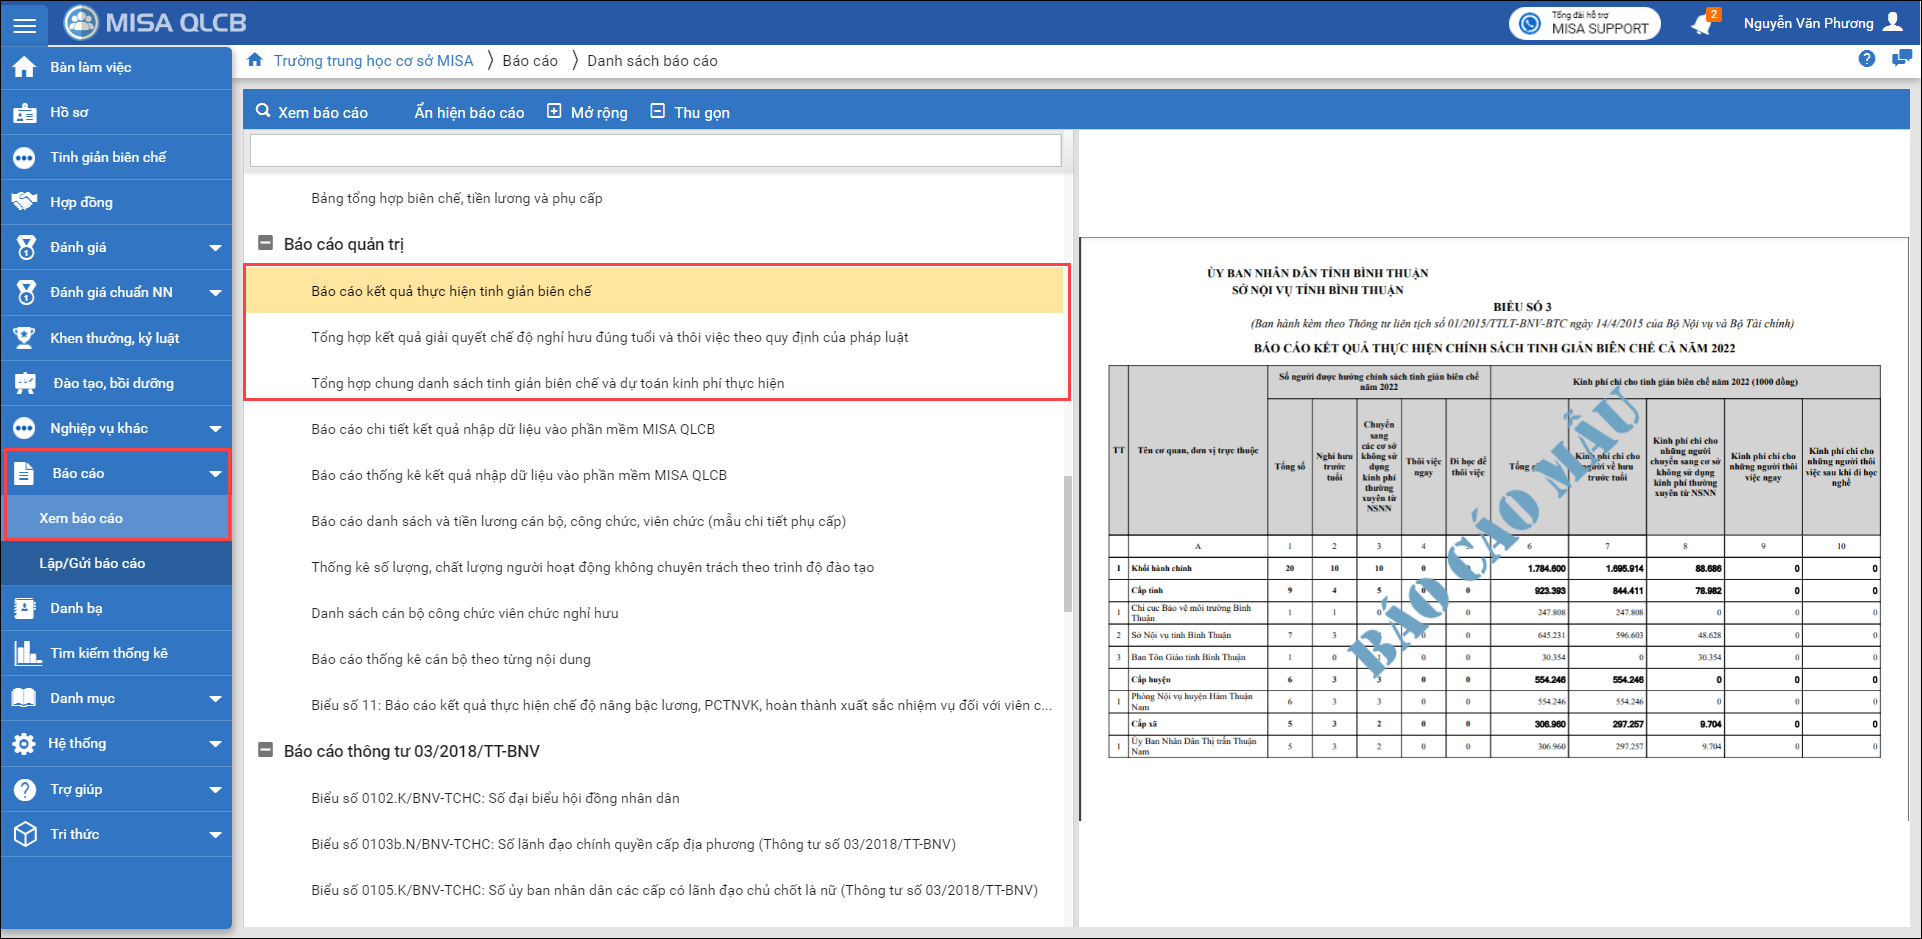
Task: Expand the Danh mục sidebar menu
Action: [215, 699]
